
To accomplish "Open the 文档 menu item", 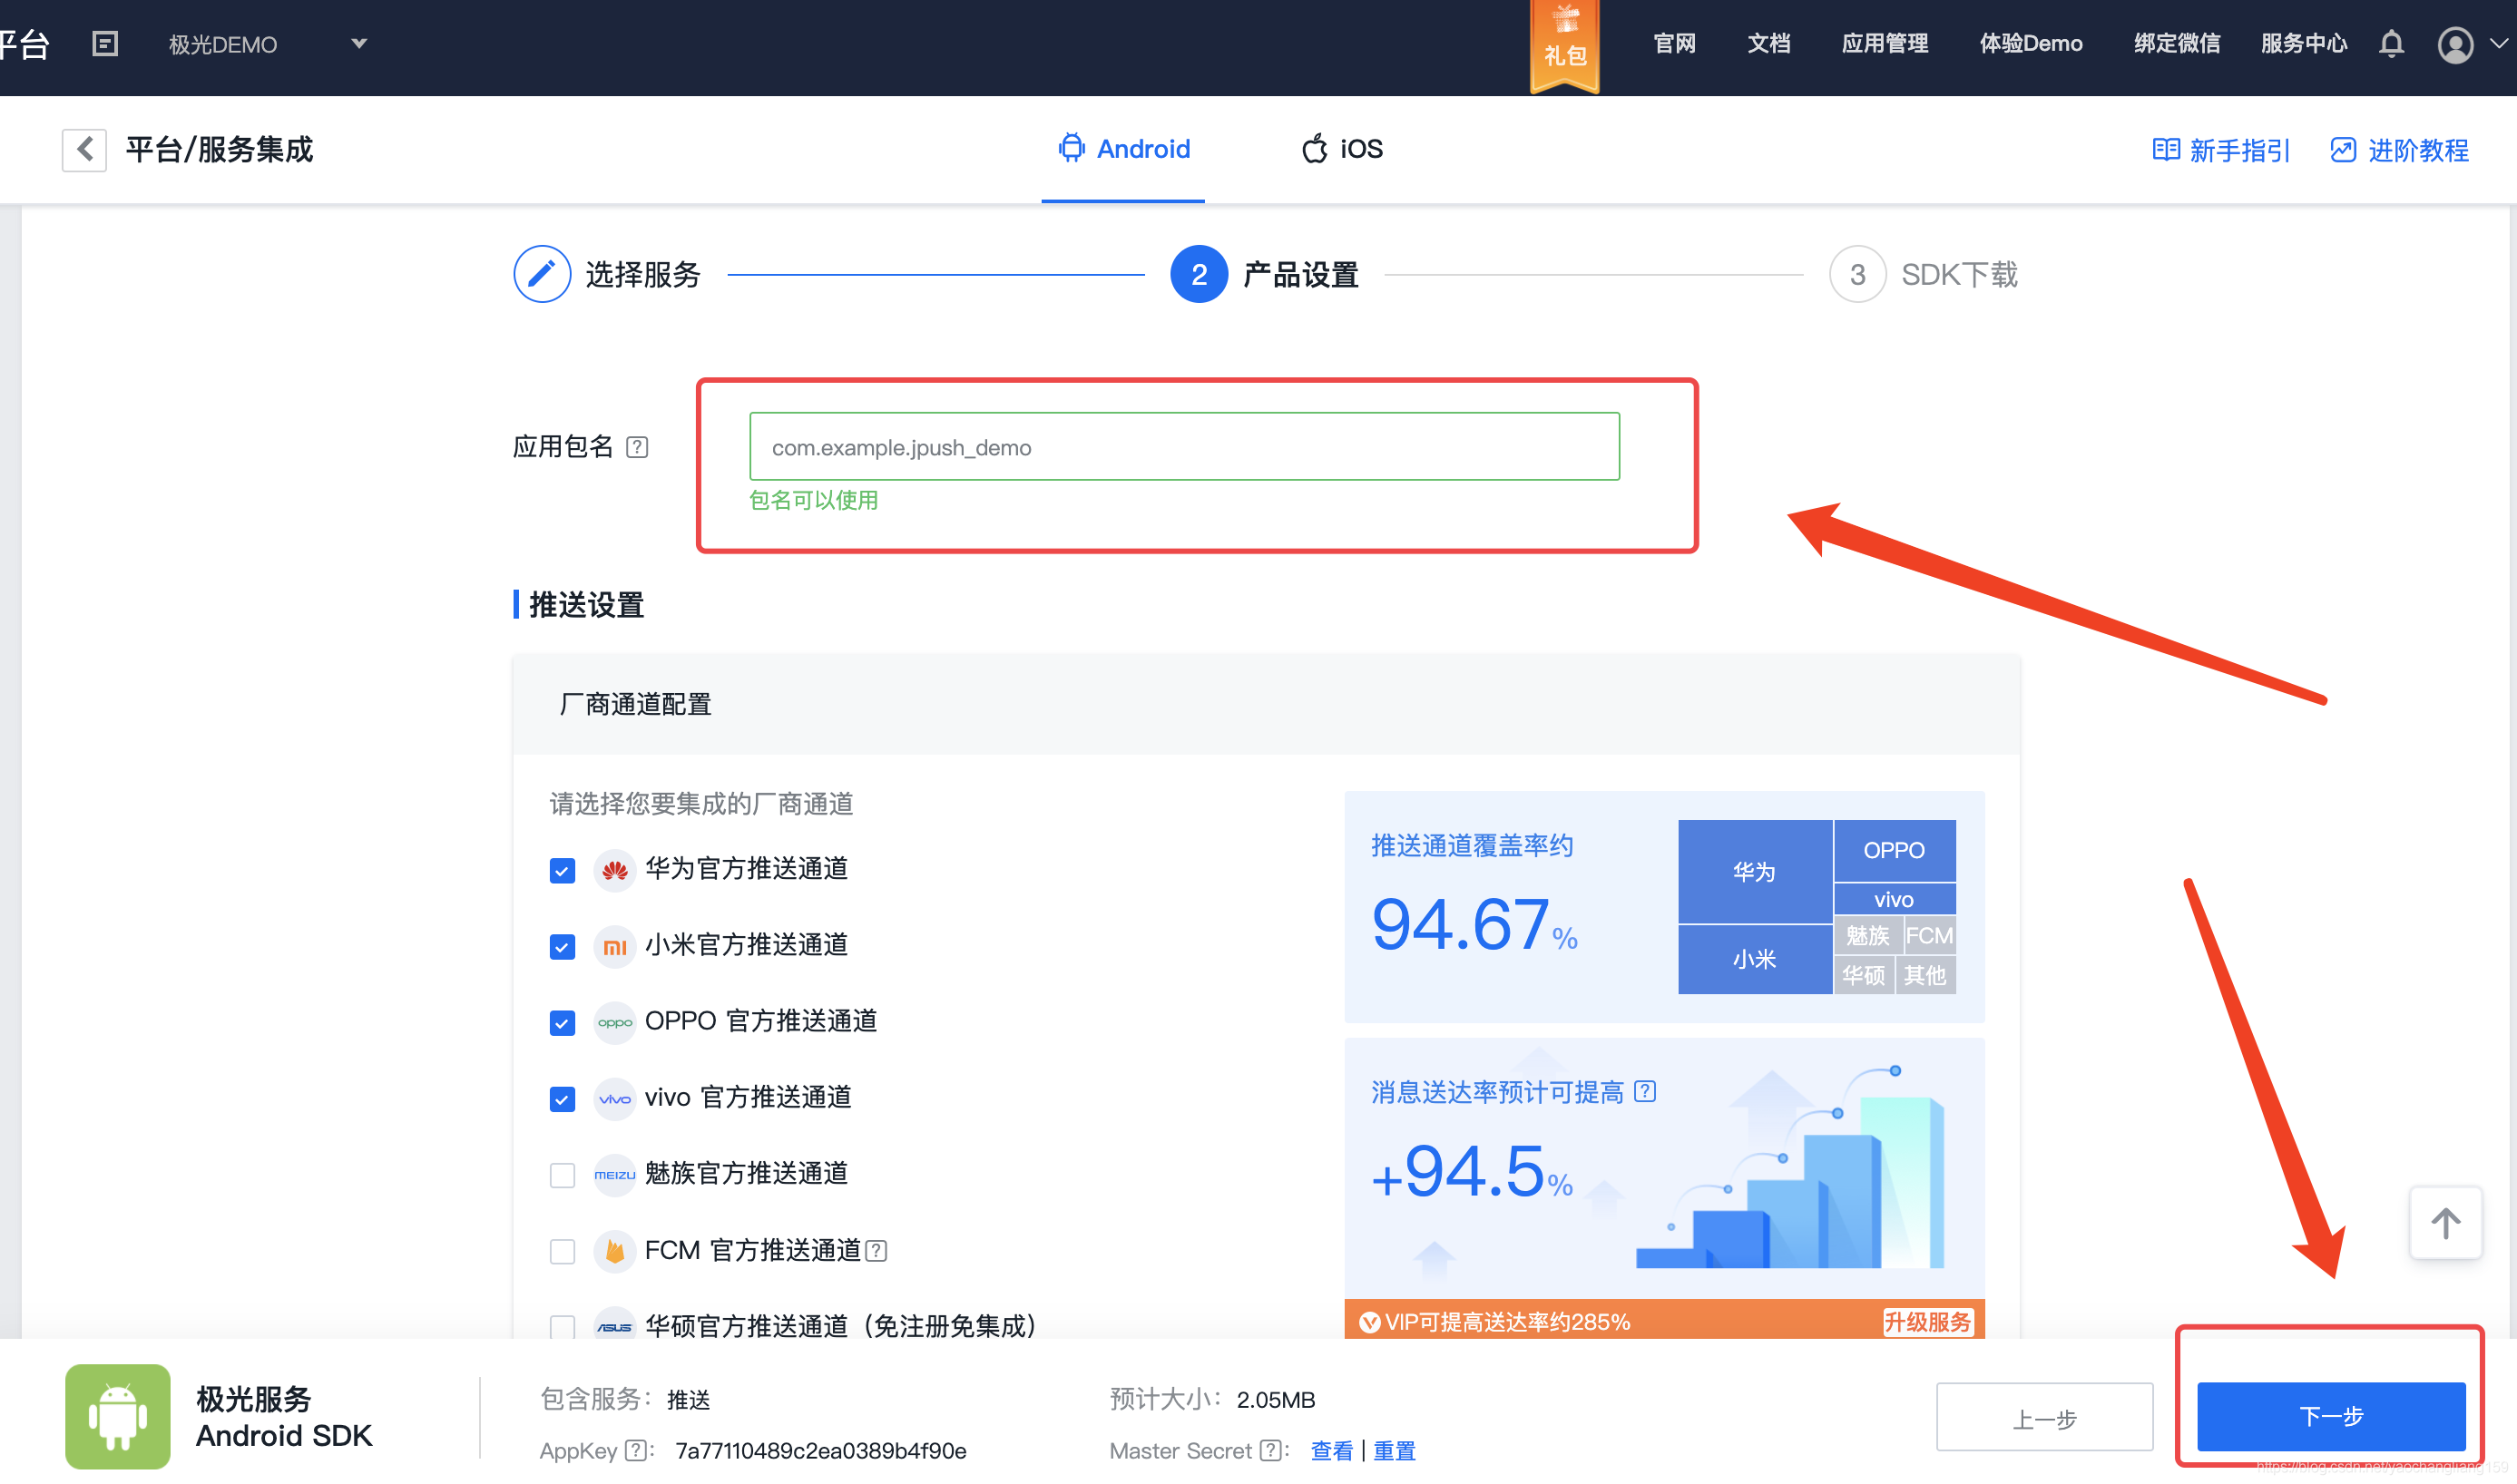I will pos(1768,44).
